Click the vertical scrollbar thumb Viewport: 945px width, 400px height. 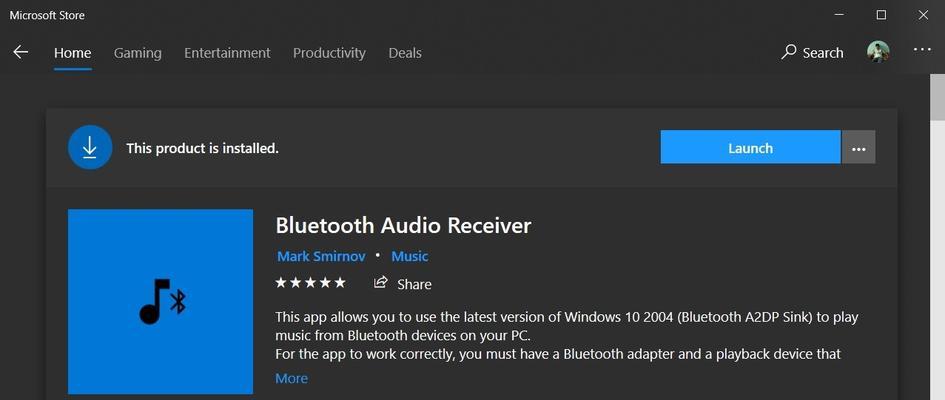(x=938, y=99)
